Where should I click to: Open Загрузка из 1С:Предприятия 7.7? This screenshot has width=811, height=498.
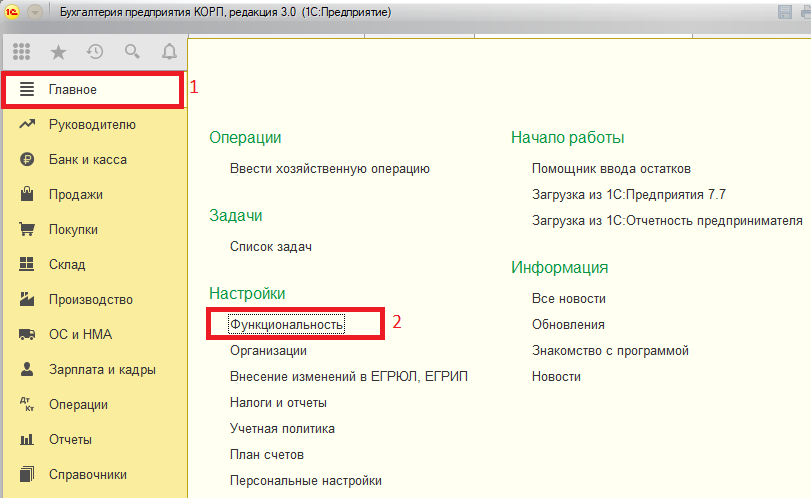coord(628,194)
